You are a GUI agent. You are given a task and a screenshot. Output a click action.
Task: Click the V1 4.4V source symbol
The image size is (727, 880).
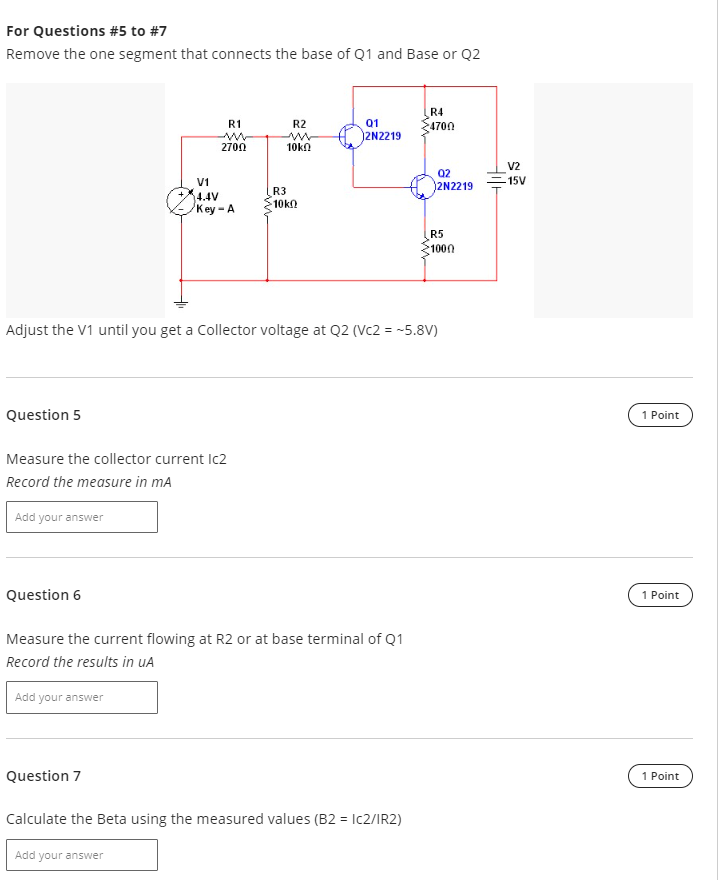coord(182,199)
